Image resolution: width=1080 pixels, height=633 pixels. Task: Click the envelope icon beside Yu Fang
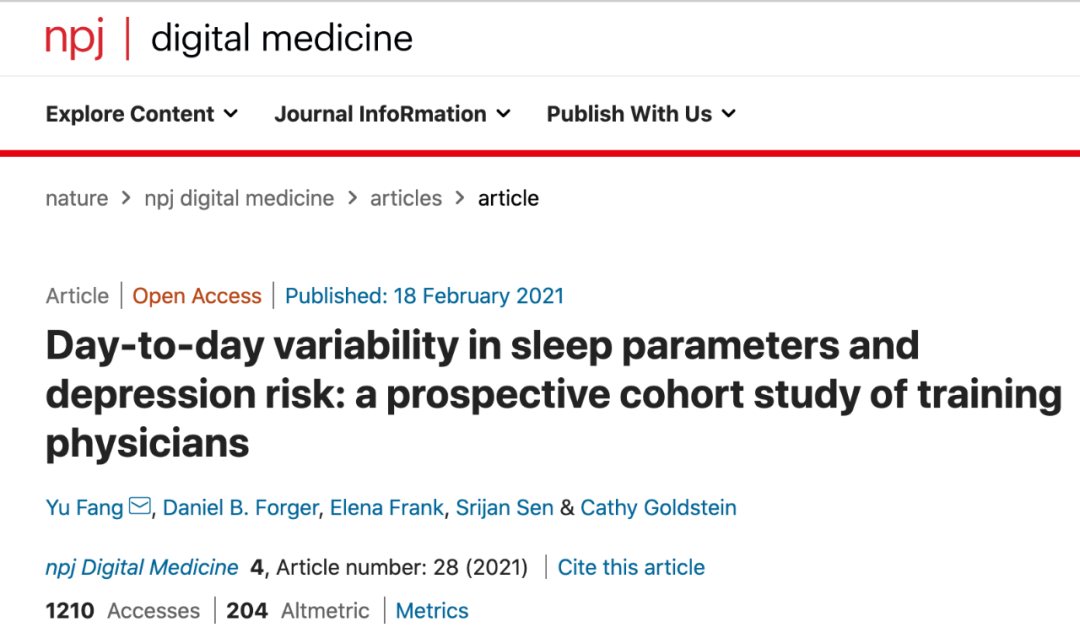140,507
